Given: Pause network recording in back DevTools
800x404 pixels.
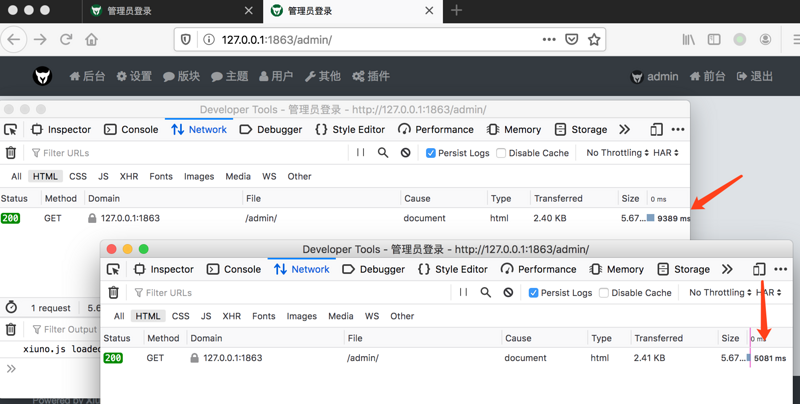Looking at the screenshot, I should (360, 153).
